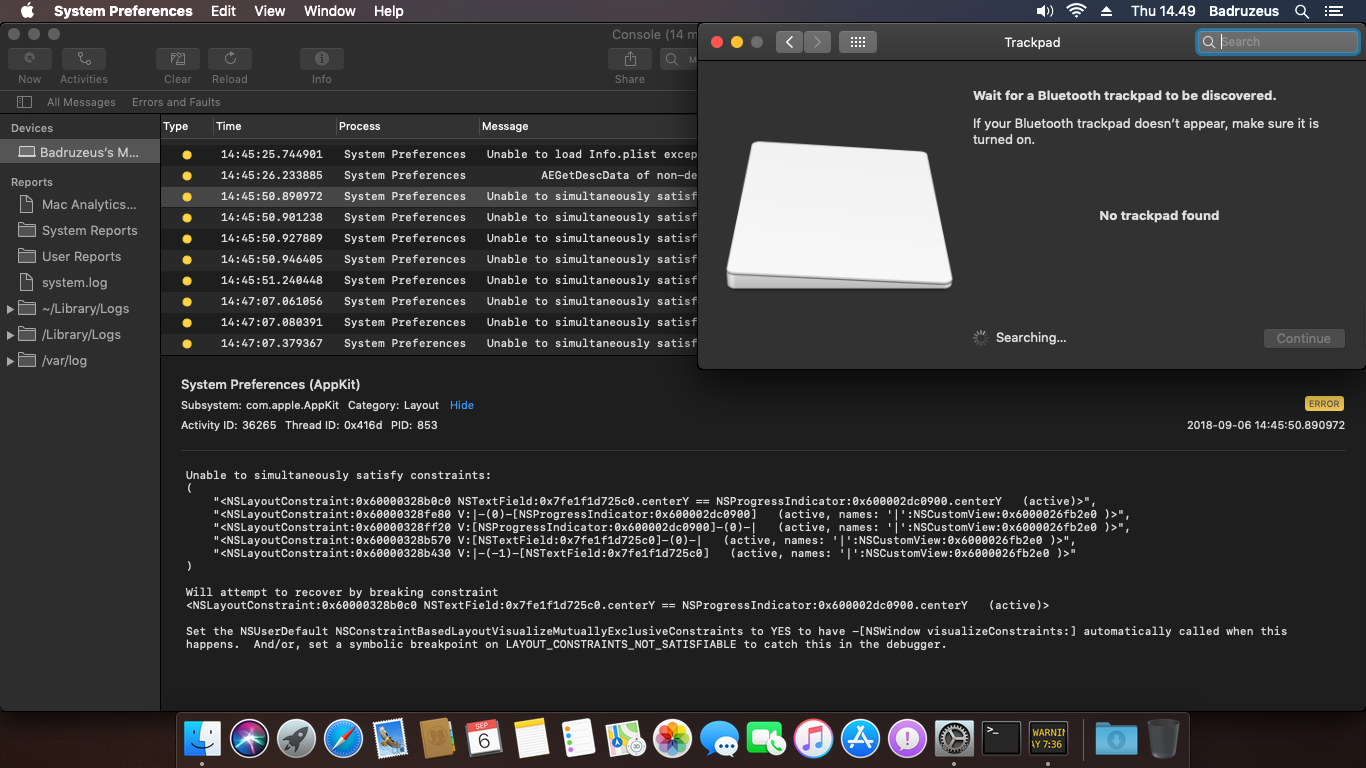Open Maps from the Dock
1366x768 pixels.
[x=625, y=739]
